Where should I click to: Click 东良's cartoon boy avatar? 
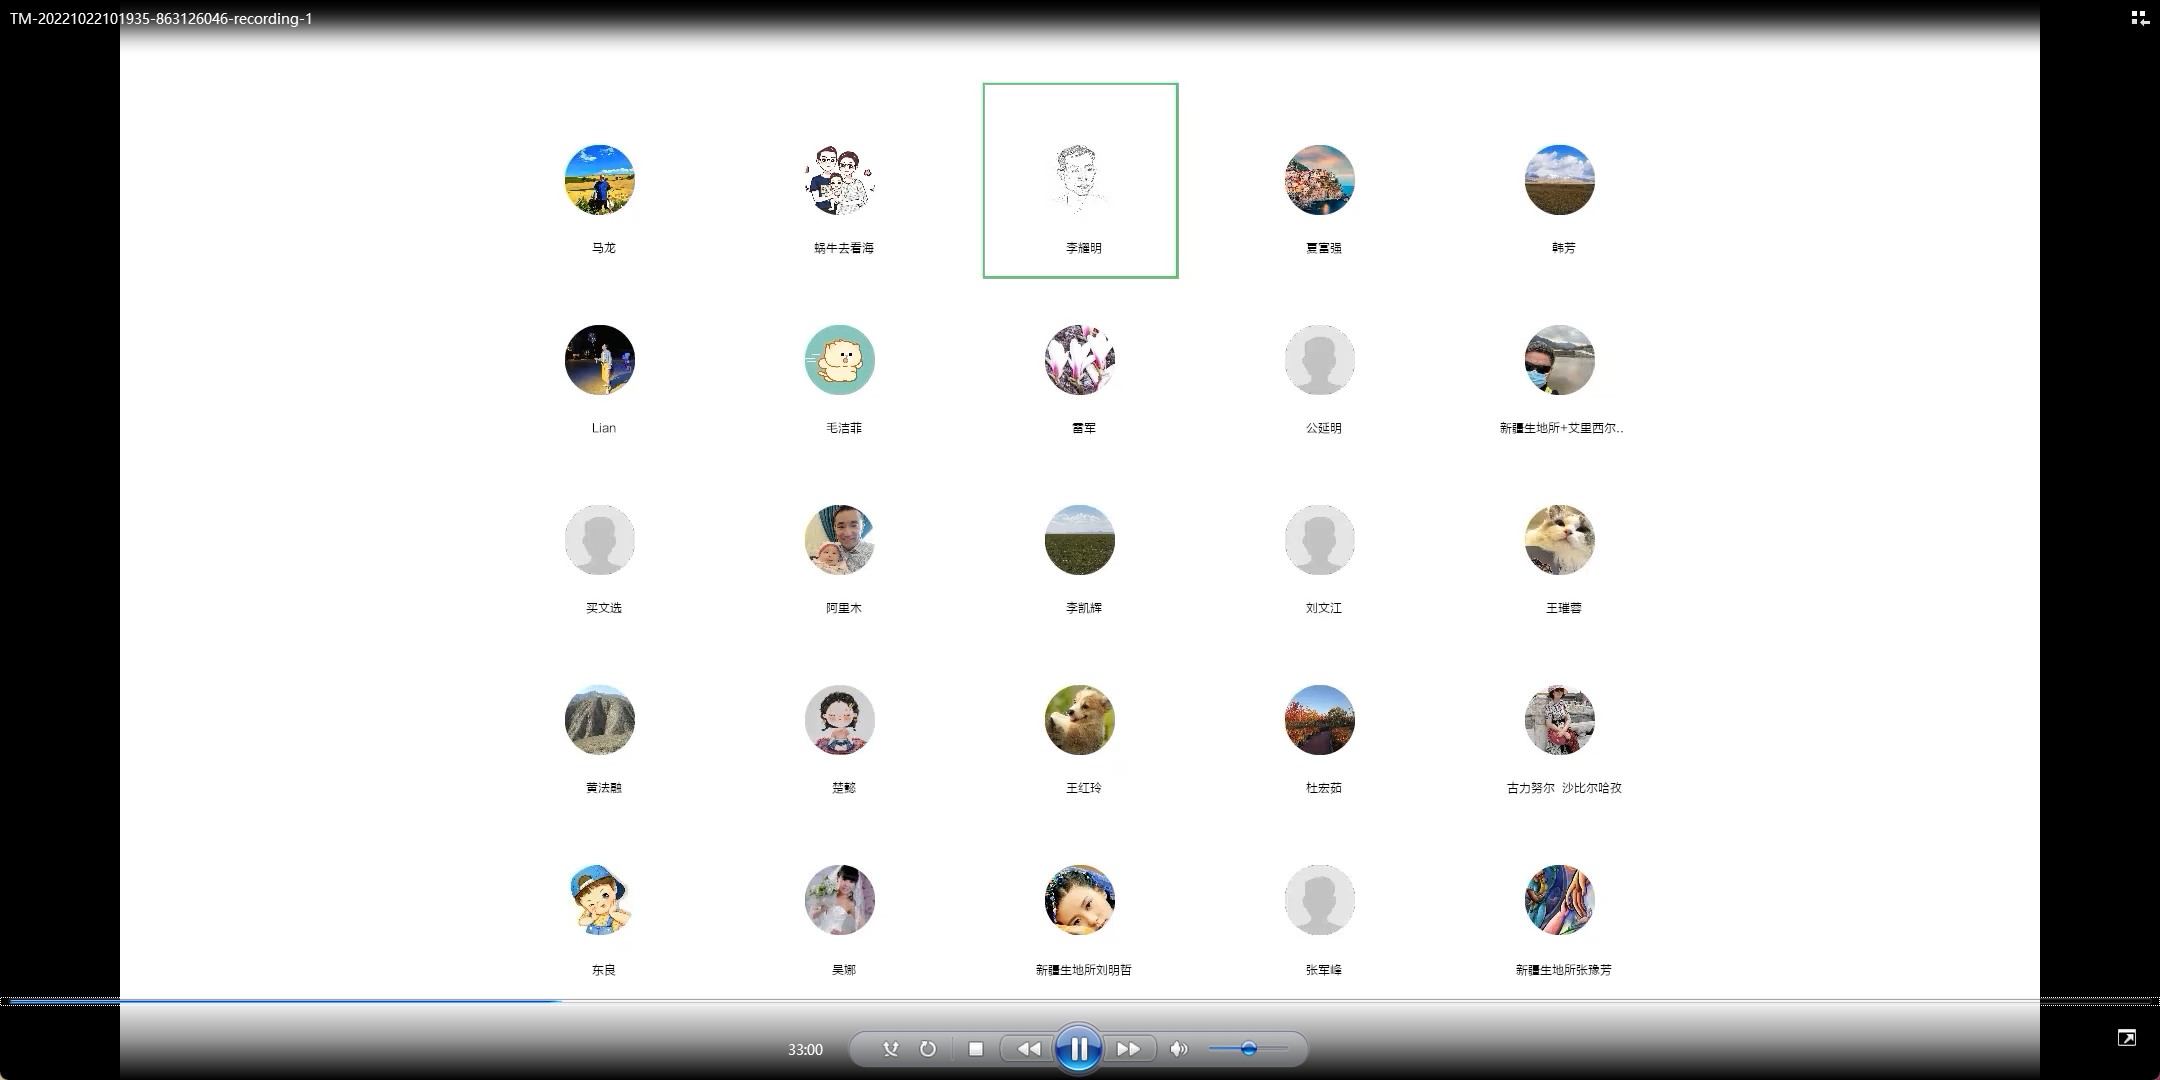(600, 900)
